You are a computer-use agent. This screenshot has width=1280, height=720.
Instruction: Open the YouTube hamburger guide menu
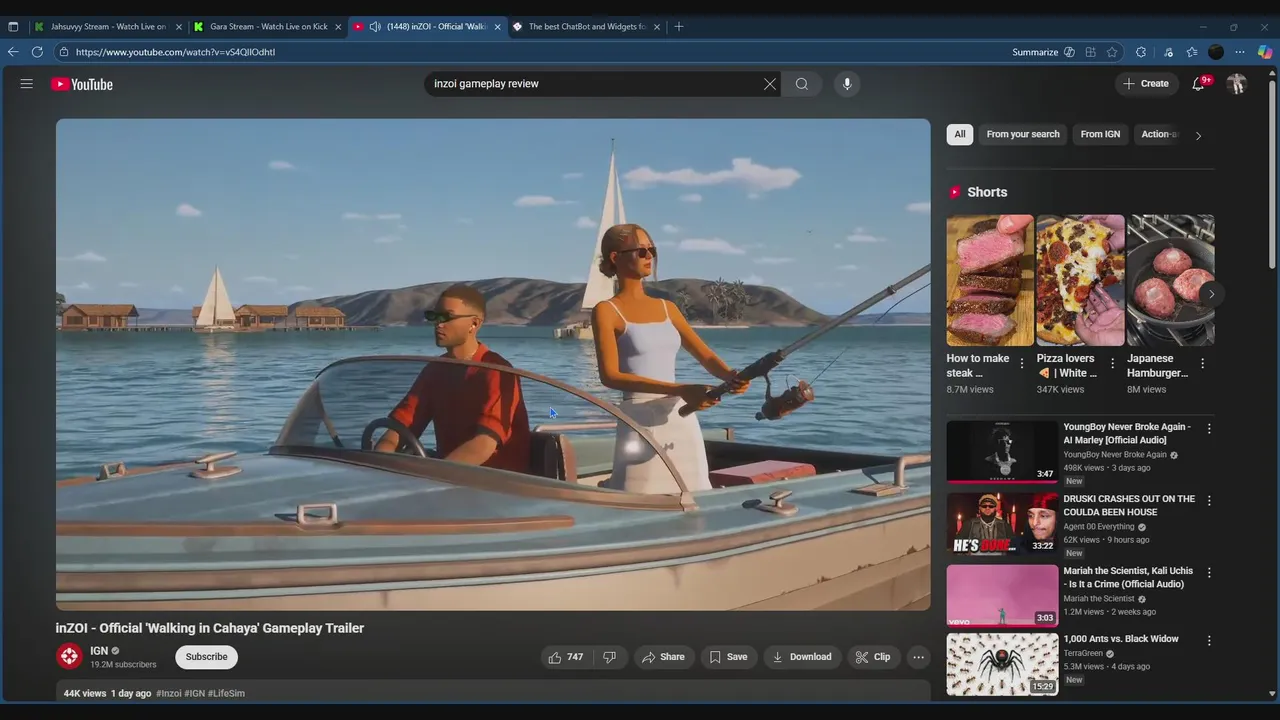[x=27, y=84]
